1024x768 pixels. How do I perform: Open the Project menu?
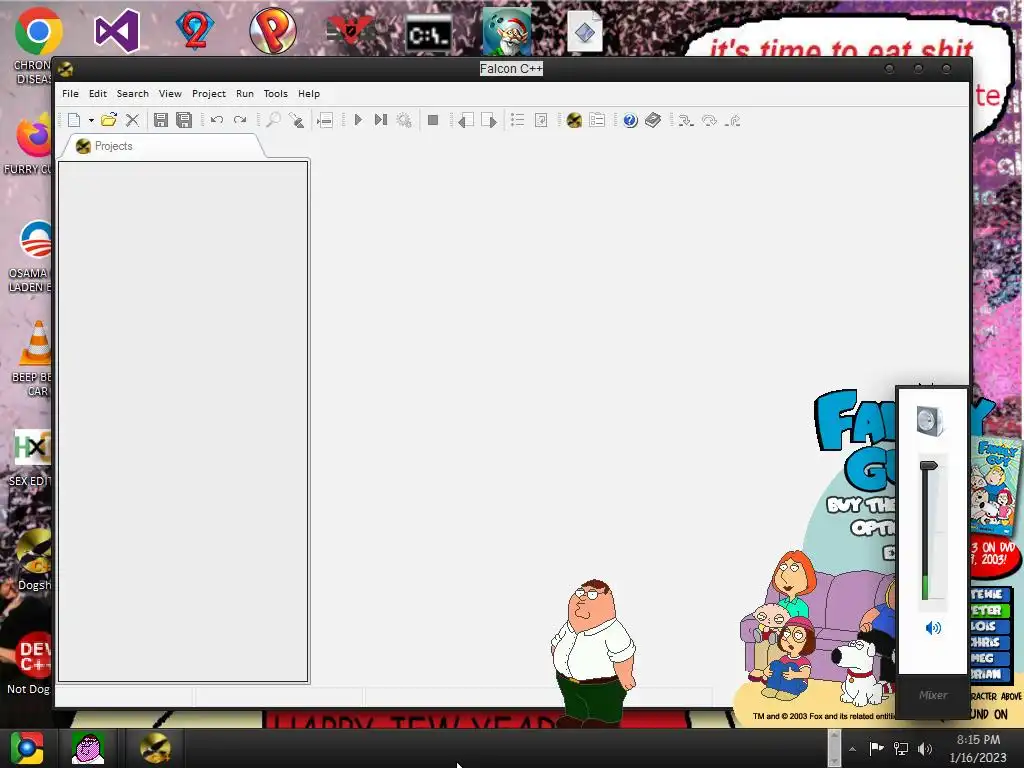[209, 93]
